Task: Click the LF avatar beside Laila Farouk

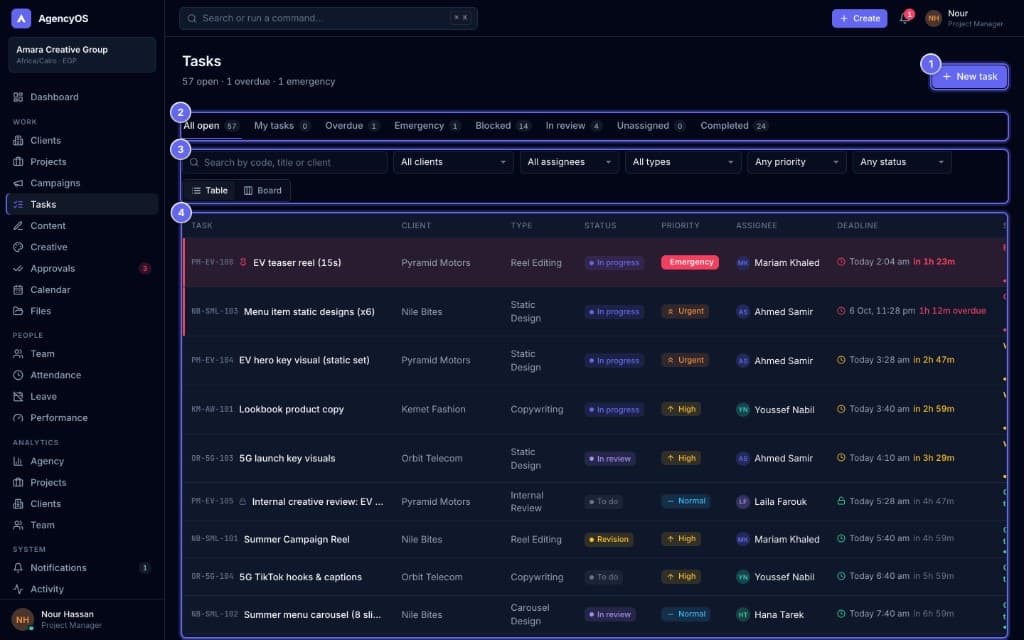Action: (743, 502)
